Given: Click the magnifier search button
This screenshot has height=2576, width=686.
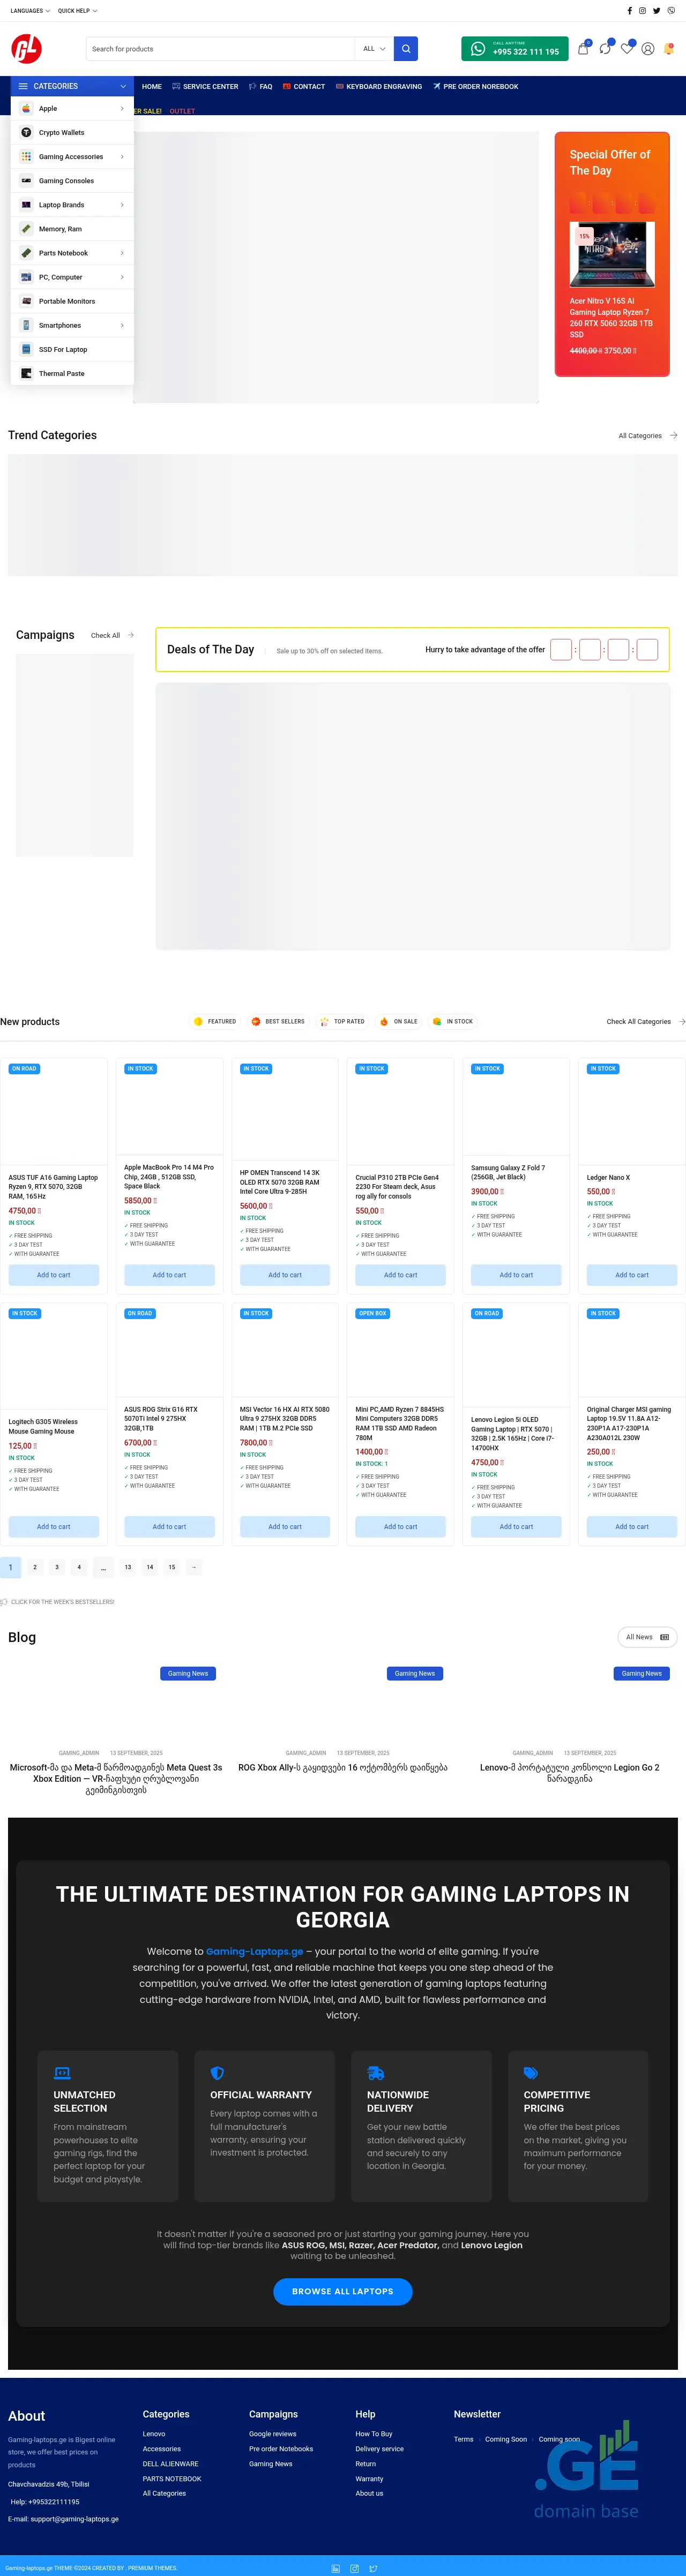Looking at the screenshot, I should 405,49.
